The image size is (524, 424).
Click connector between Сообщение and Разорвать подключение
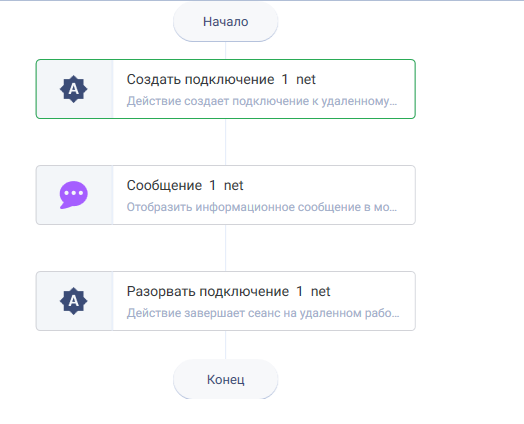pyautogui.click(x=226, y=248)
